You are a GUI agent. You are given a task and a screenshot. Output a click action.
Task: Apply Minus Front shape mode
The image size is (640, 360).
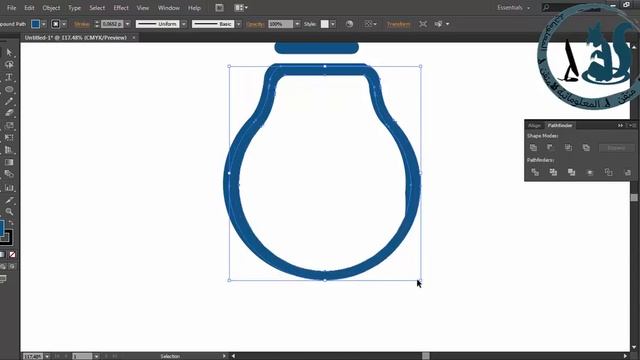click(551, 147)
